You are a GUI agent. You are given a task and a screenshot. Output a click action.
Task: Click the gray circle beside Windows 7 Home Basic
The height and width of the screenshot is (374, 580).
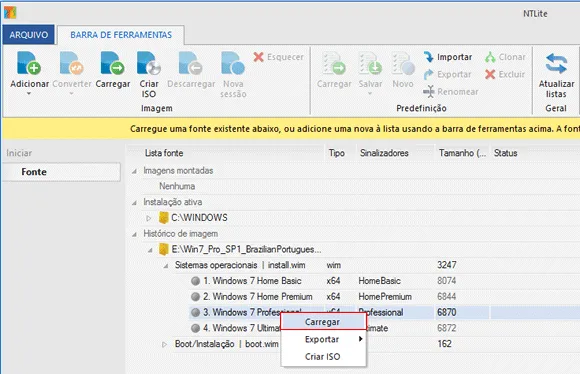point(195,281)
